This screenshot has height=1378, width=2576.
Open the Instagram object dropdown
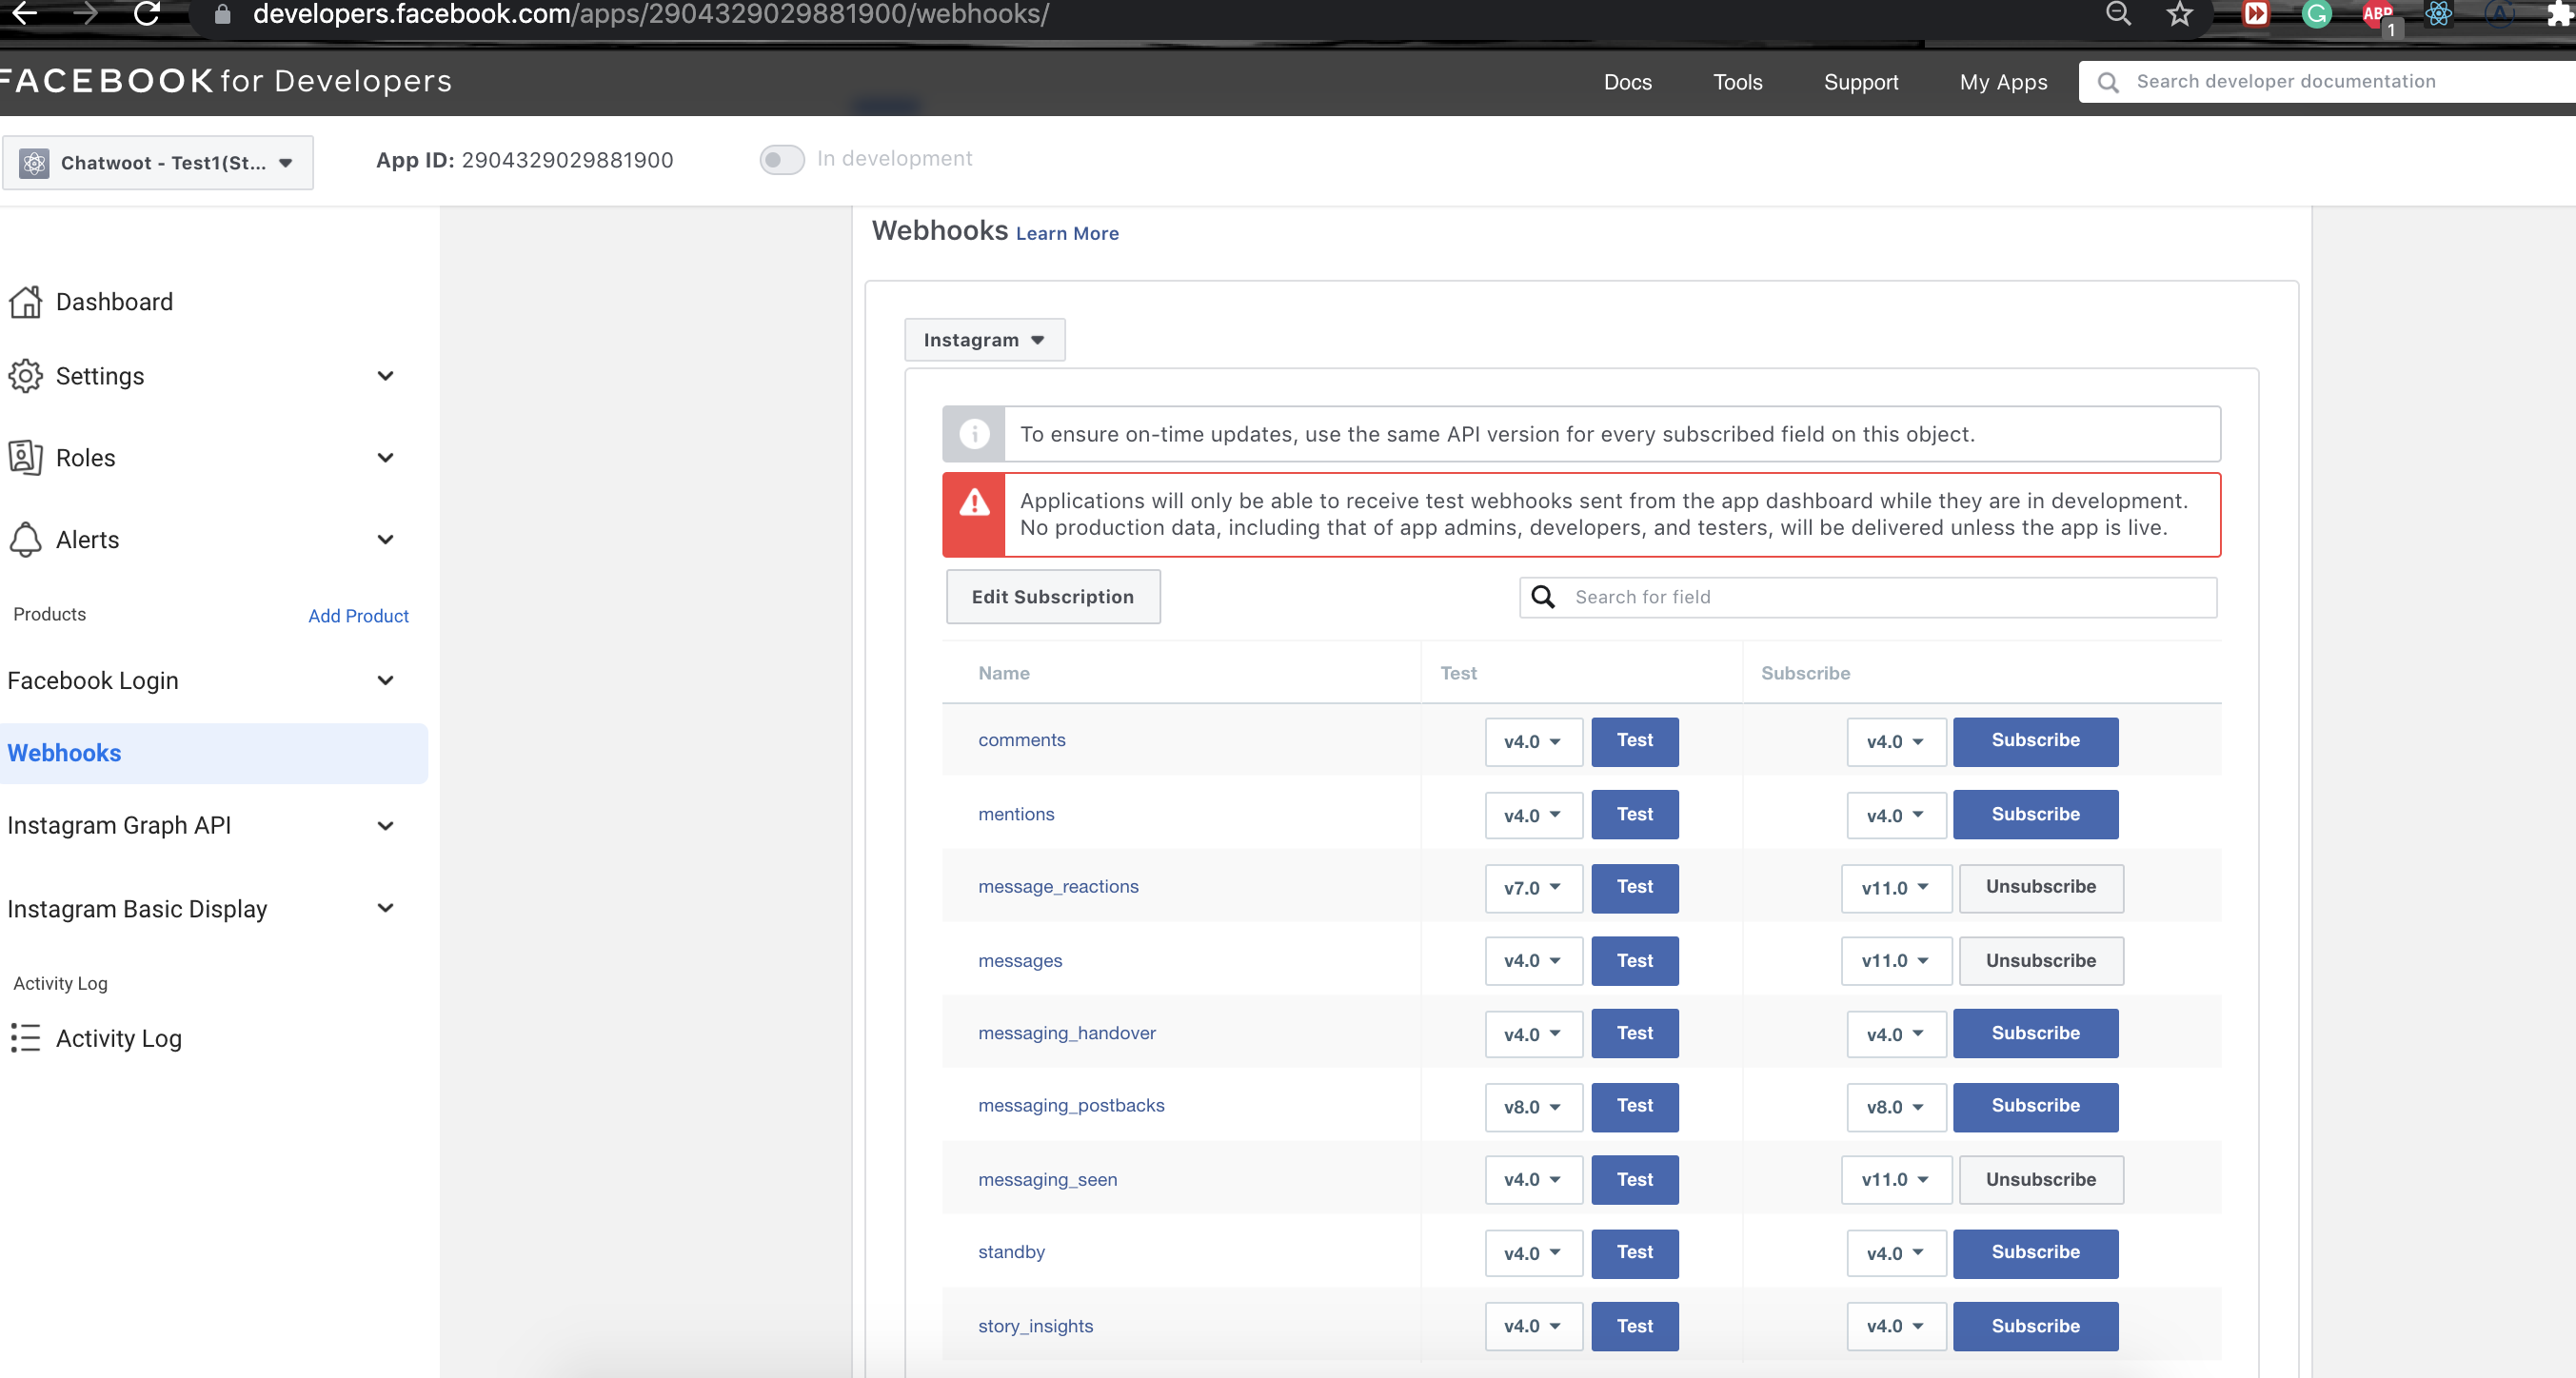pyautogui.click(x=984, y=340)
